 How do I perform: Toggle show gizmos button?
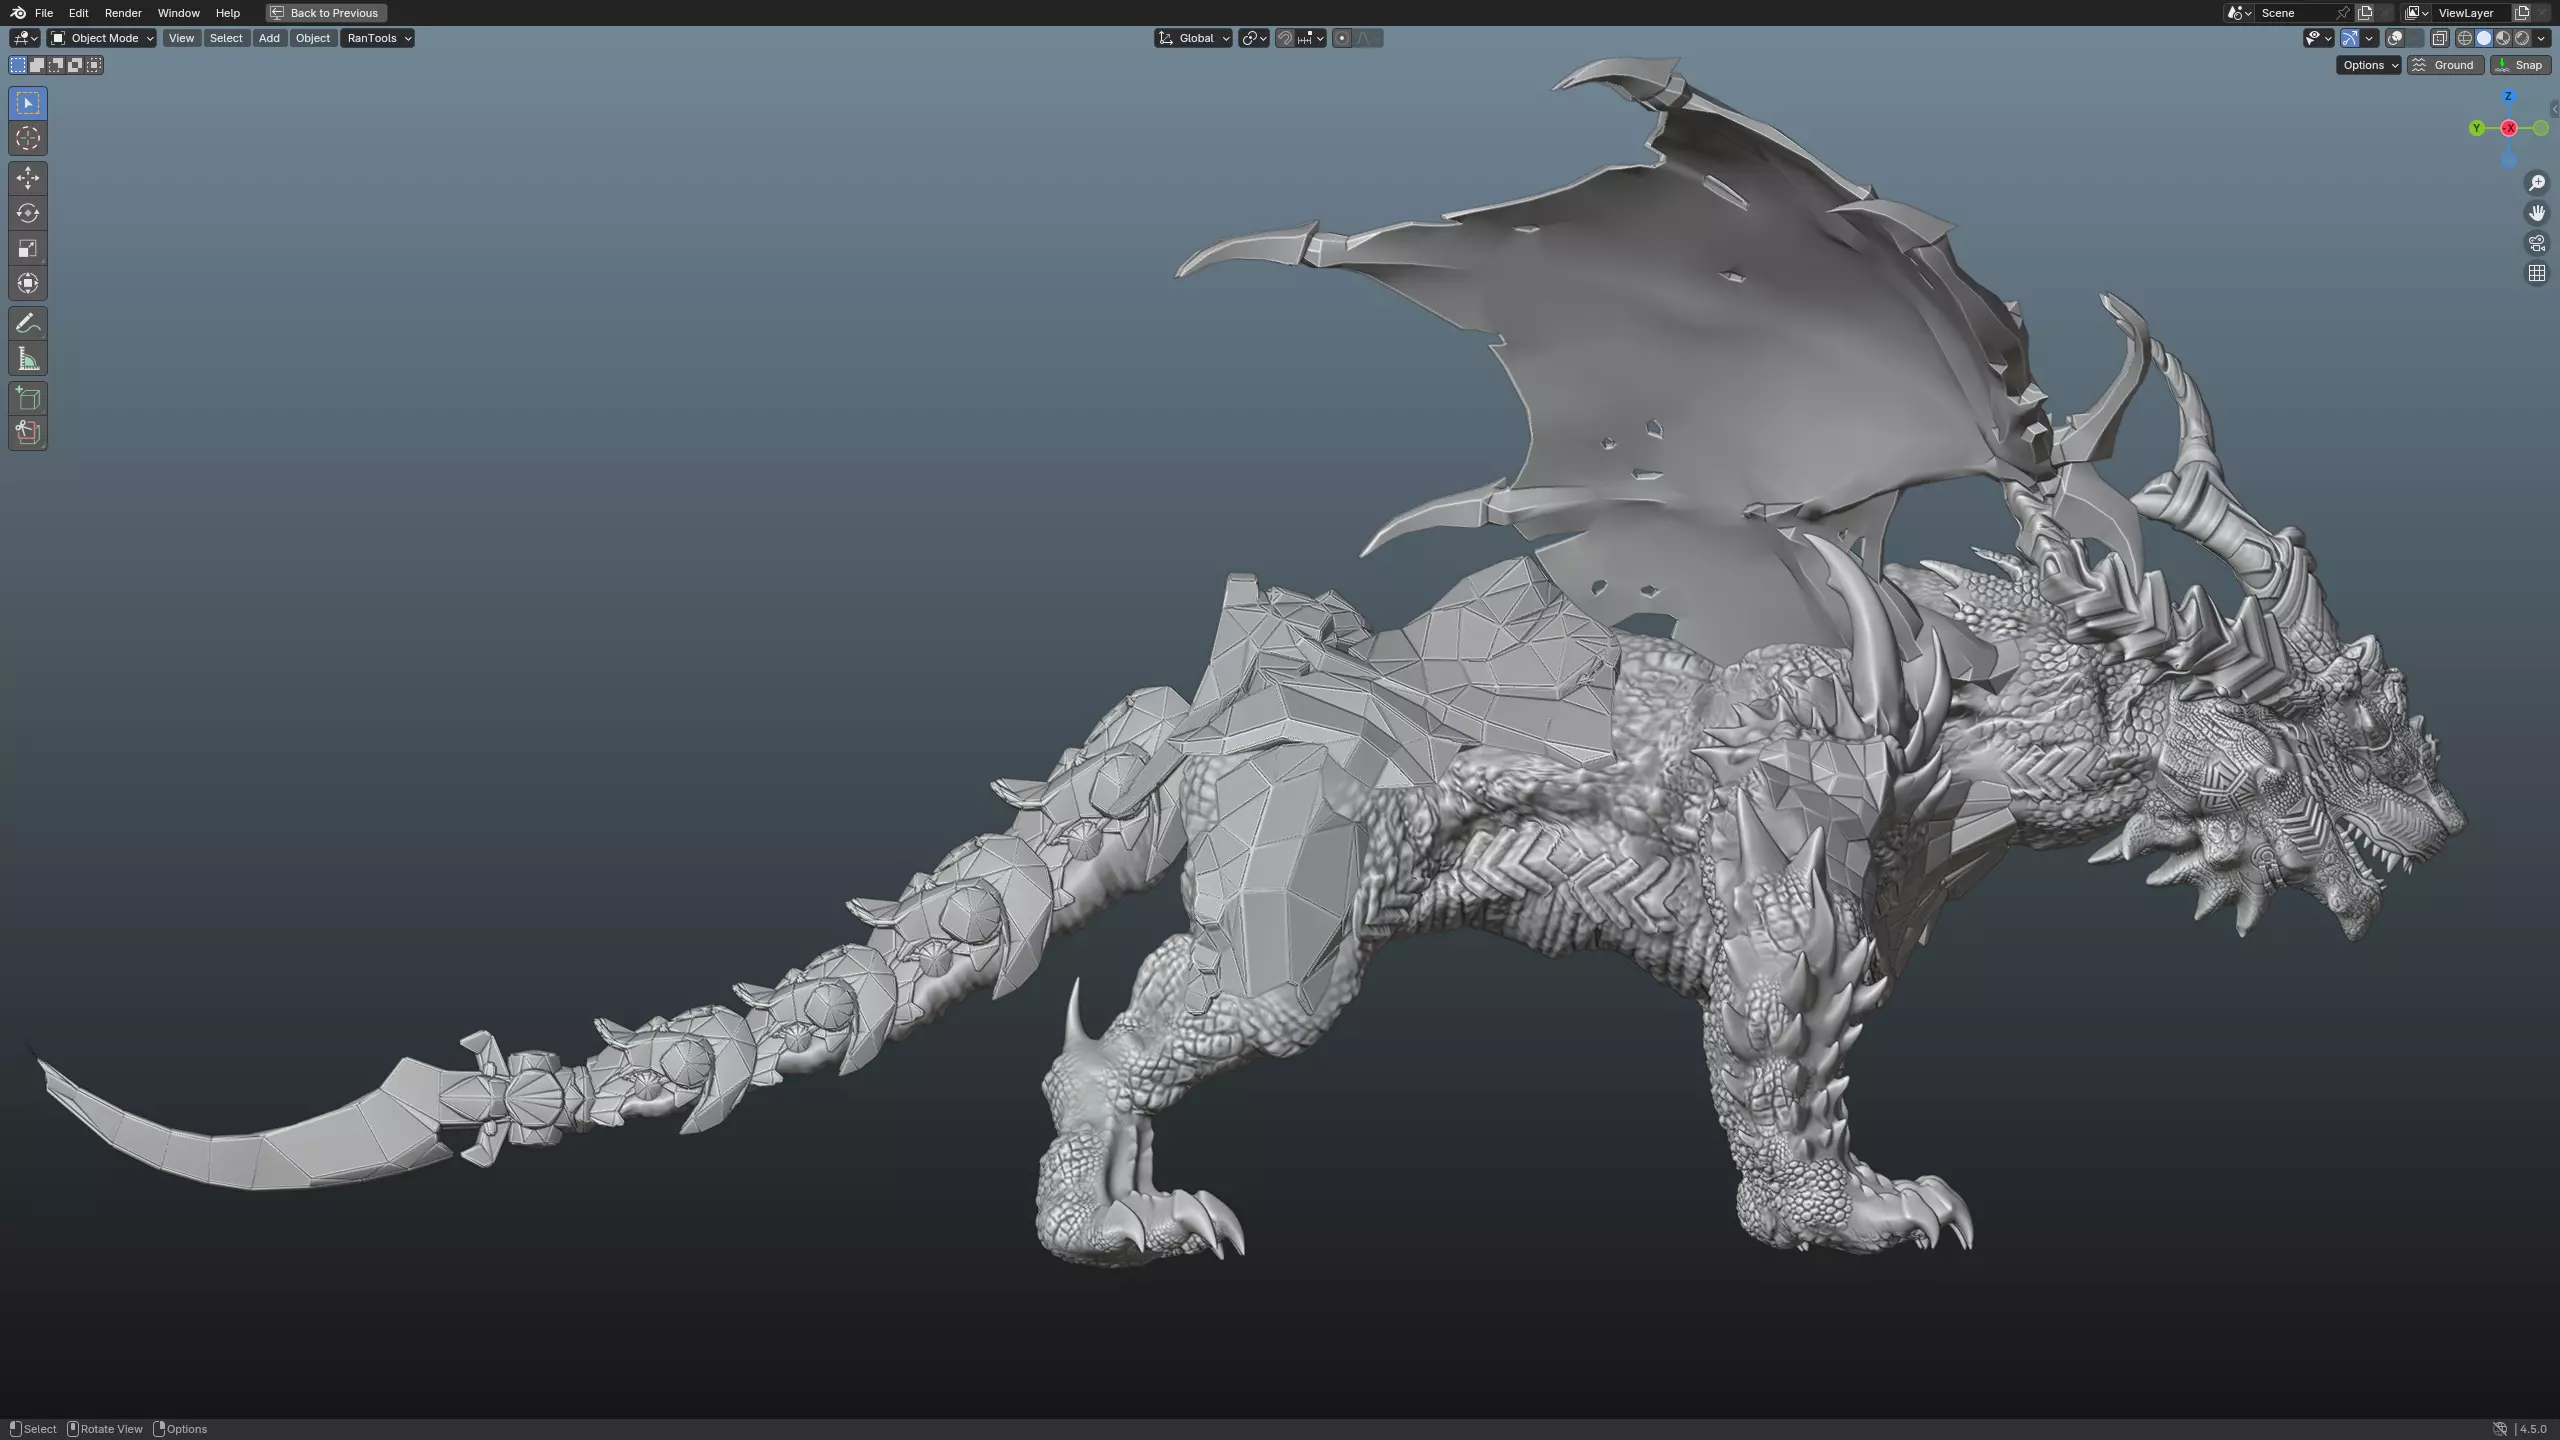click(x=2350, y=38)
